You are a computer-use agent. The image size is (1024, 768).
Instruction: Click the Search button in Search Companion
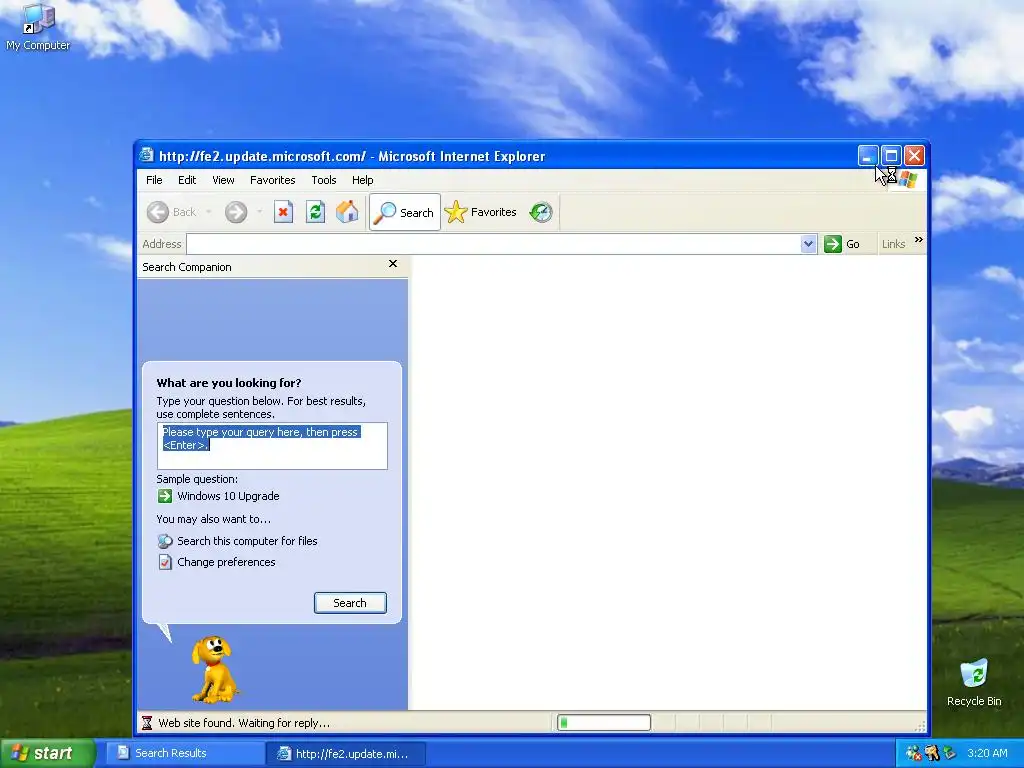coord(350,603)
